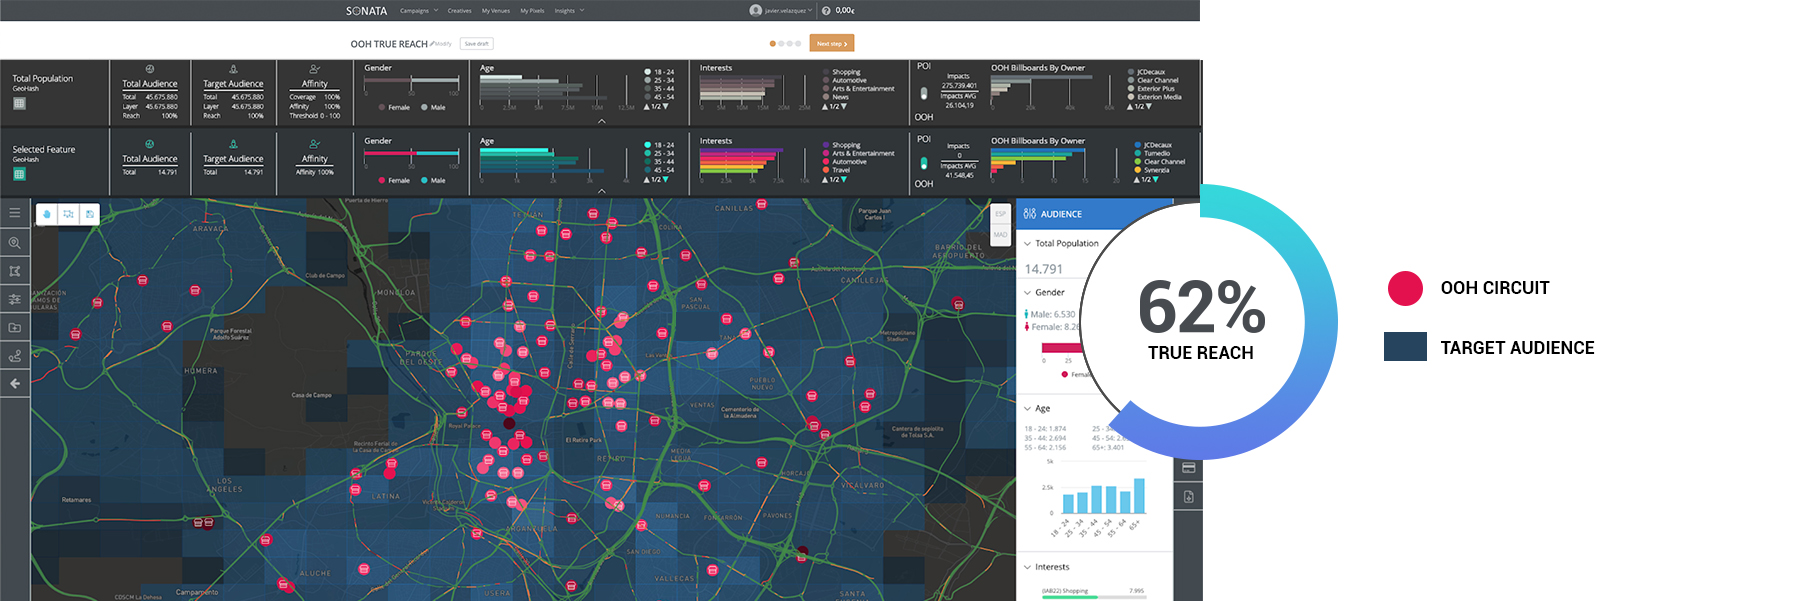Screen dimensions: 1801x601
Task: Click Total Audience heading in the Selected Feature row
Action: [x=150, y=158]
